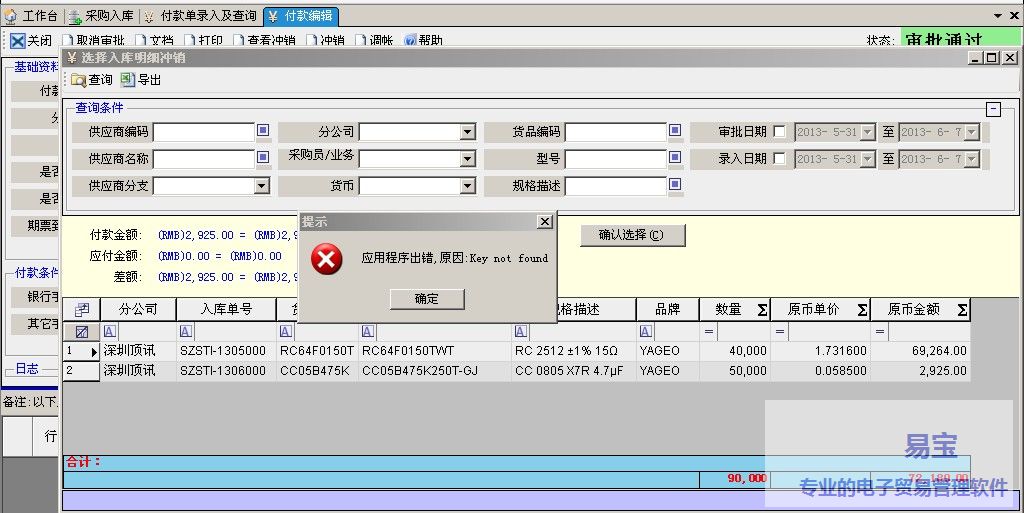Click the grid column chooser icon

[82, 310]
